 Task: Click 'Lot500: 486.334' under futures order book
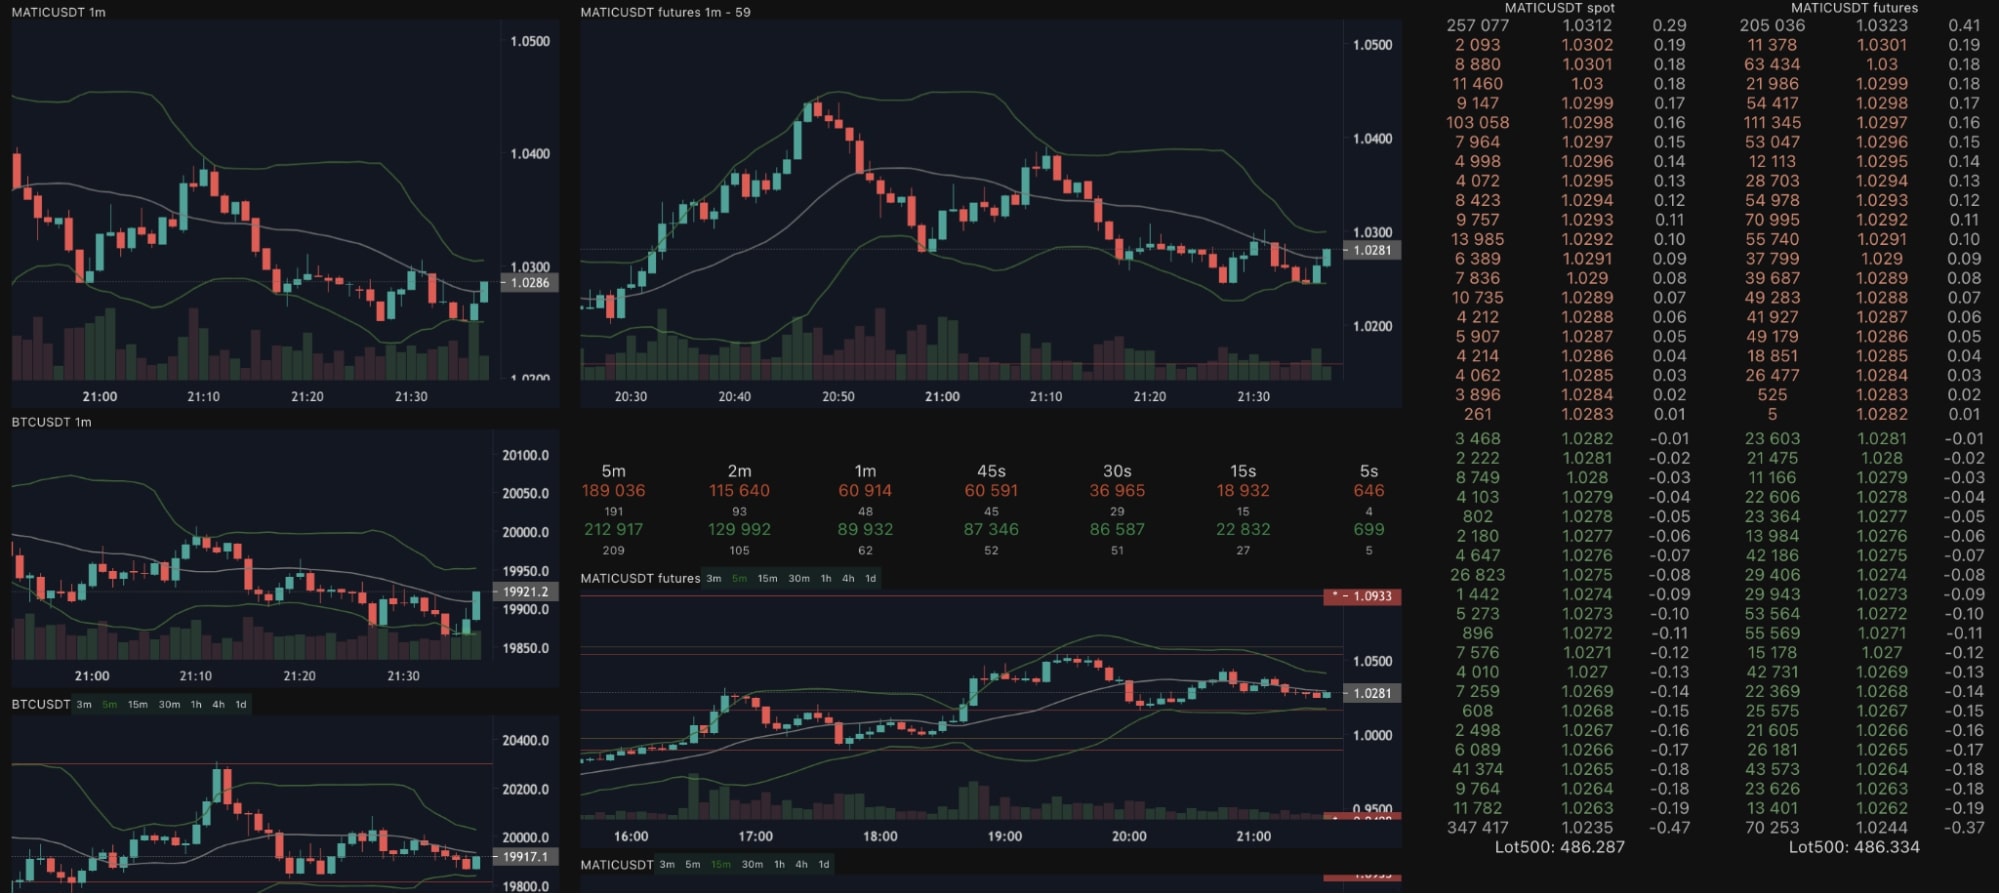[x=1854, y=847]
